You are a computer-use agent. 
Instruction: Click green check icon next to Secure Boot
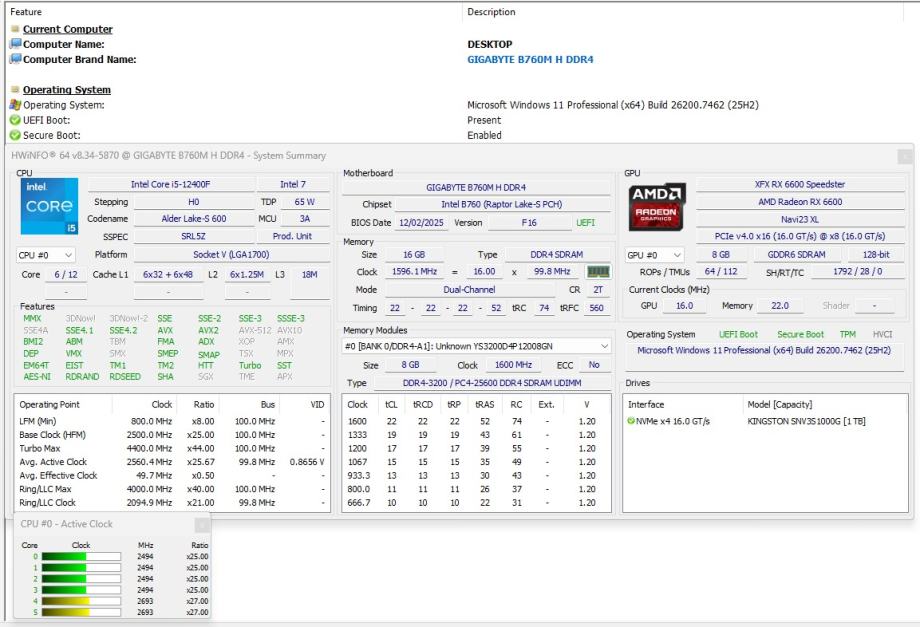(15, 135)
